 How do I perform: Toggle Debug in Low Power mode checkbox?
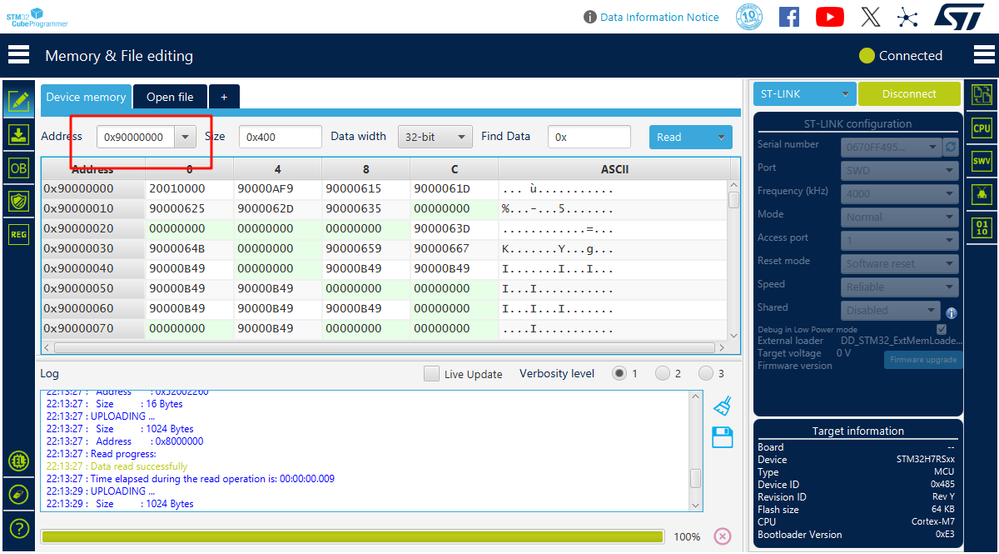[x=942, y=329]
